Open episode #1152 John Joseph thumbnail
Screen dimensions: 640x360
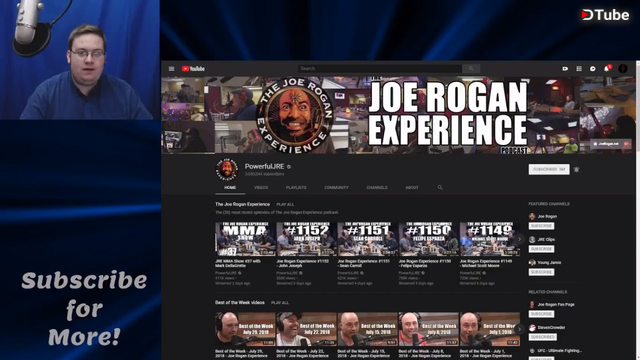(x=306, y=239)
